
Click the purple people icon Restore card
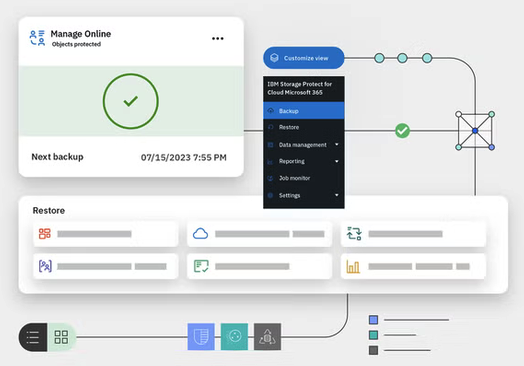pyautogui.click(x=45, y=266)
